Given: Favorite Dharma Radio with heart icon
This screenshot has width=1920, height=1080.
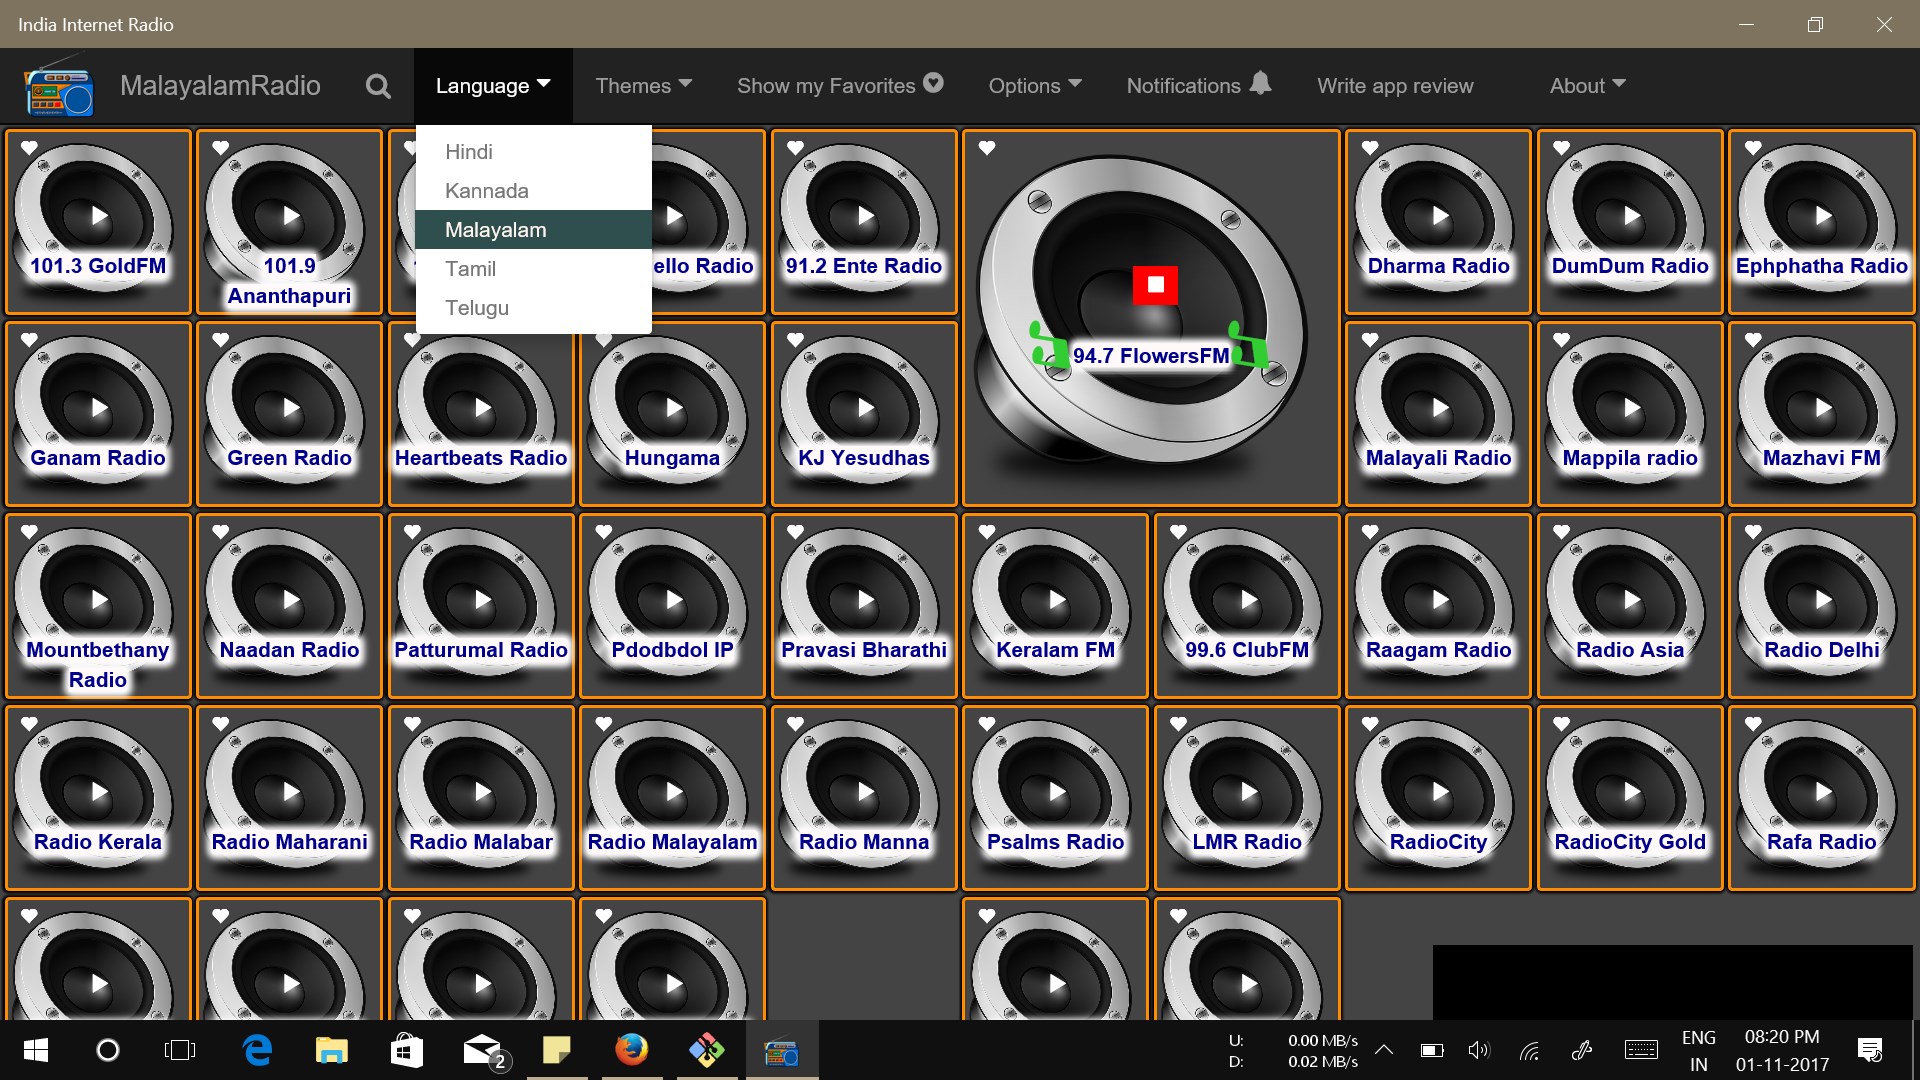Looking at the screenshot, I should [x=1370, y=148].
